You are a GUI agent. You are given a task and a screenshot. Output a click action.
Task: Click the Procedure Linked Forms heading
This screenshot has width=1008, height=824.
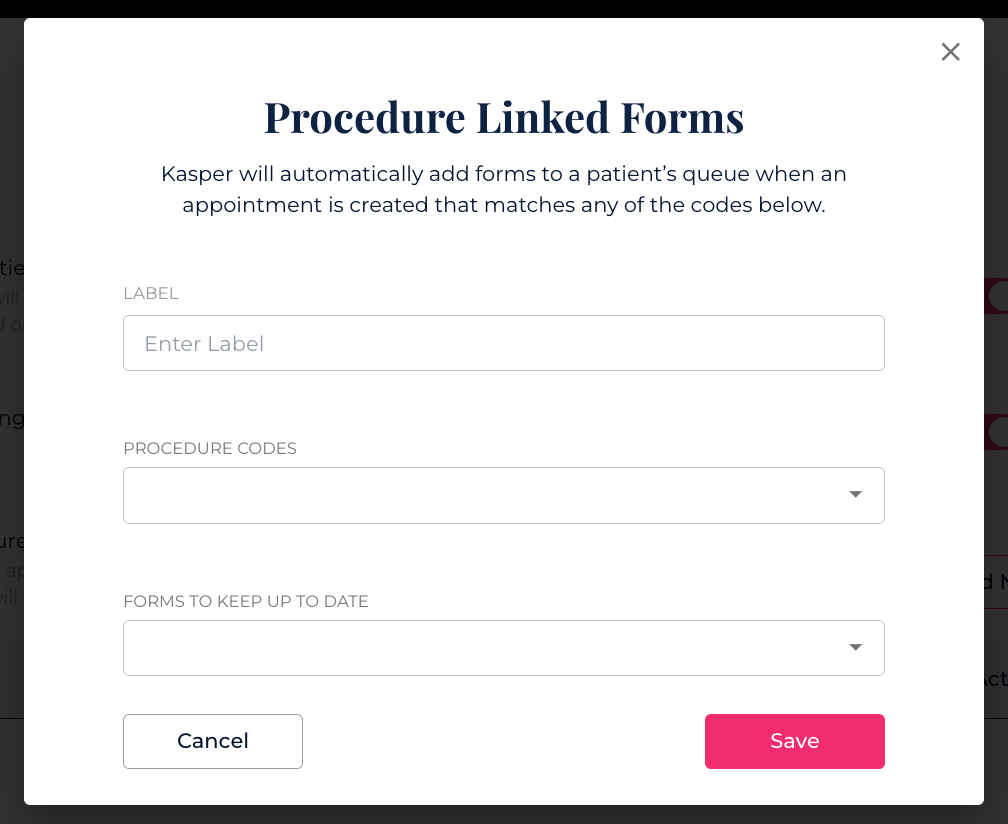coord(503,117)
